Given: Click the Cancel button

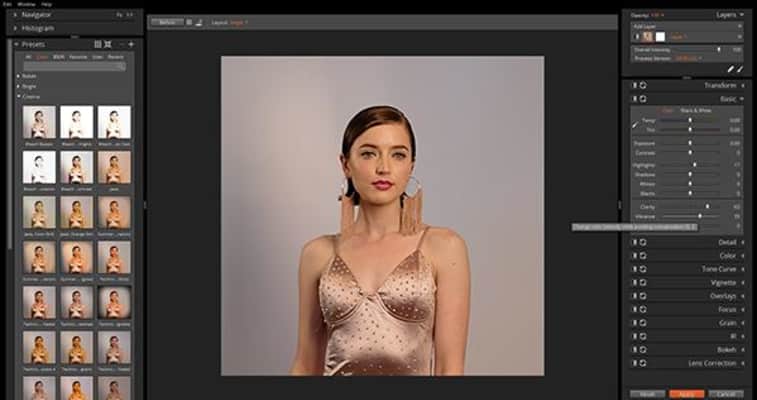Looking at the screenshot, I should [727, 394].
